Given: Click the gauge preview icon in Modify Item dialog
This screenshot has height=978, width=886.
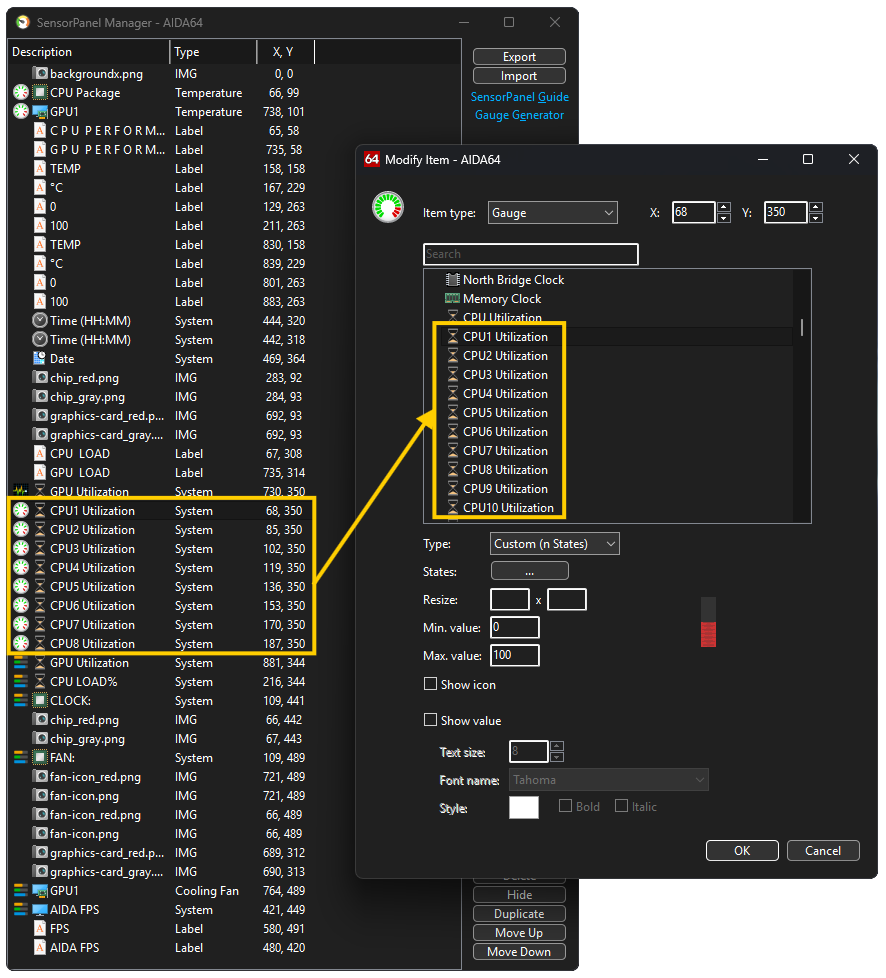Looking at the screenshot, I should pyautogui.click(x=388, y=208).
